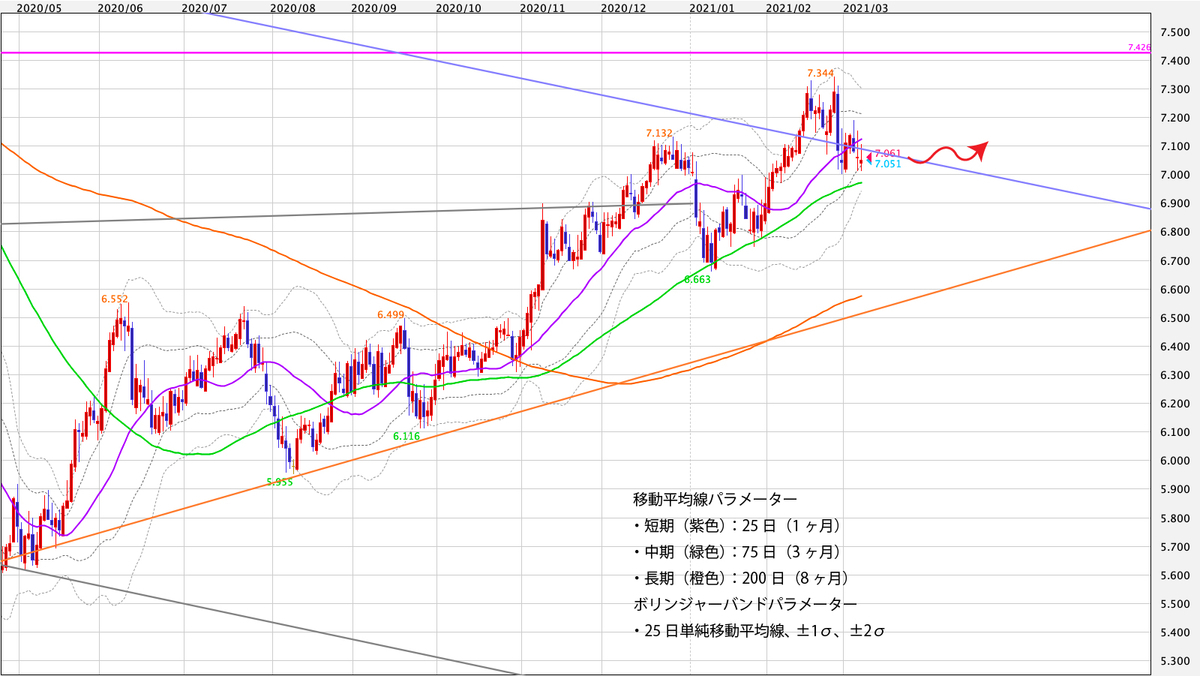The image size is (1200, 676).
Task: Click the 2020/07 date label
Action: click(x=204, y=6)
